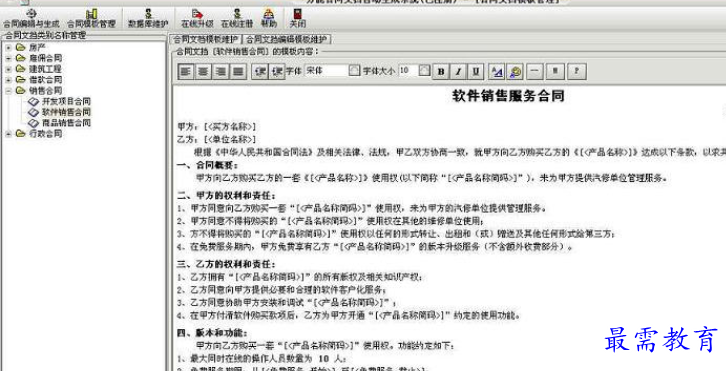Toggle italic with the I button

click(x=458, y=71)
